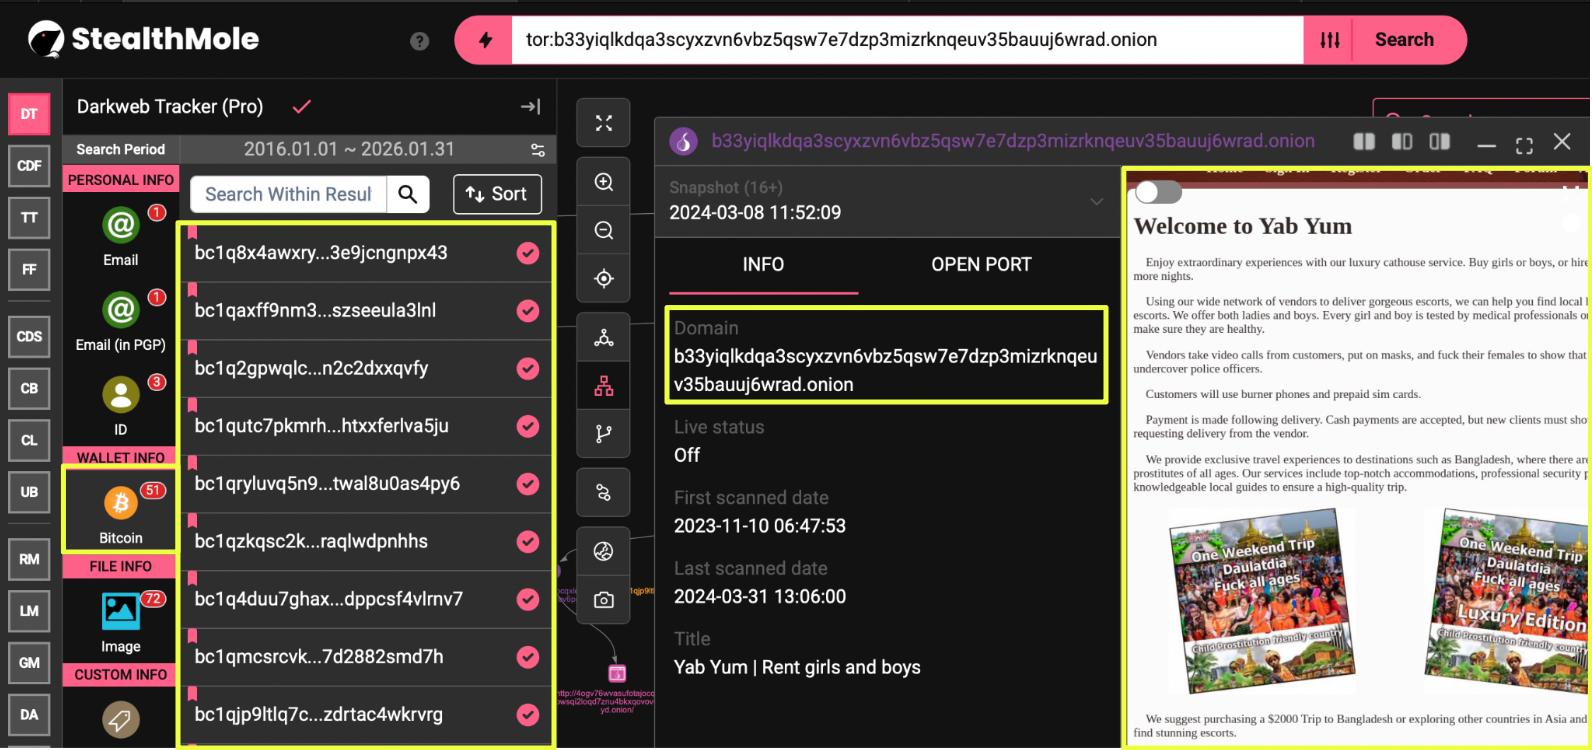Open the DT module in left sidebar
The image size is (1592, 750).
coord(29,114)
